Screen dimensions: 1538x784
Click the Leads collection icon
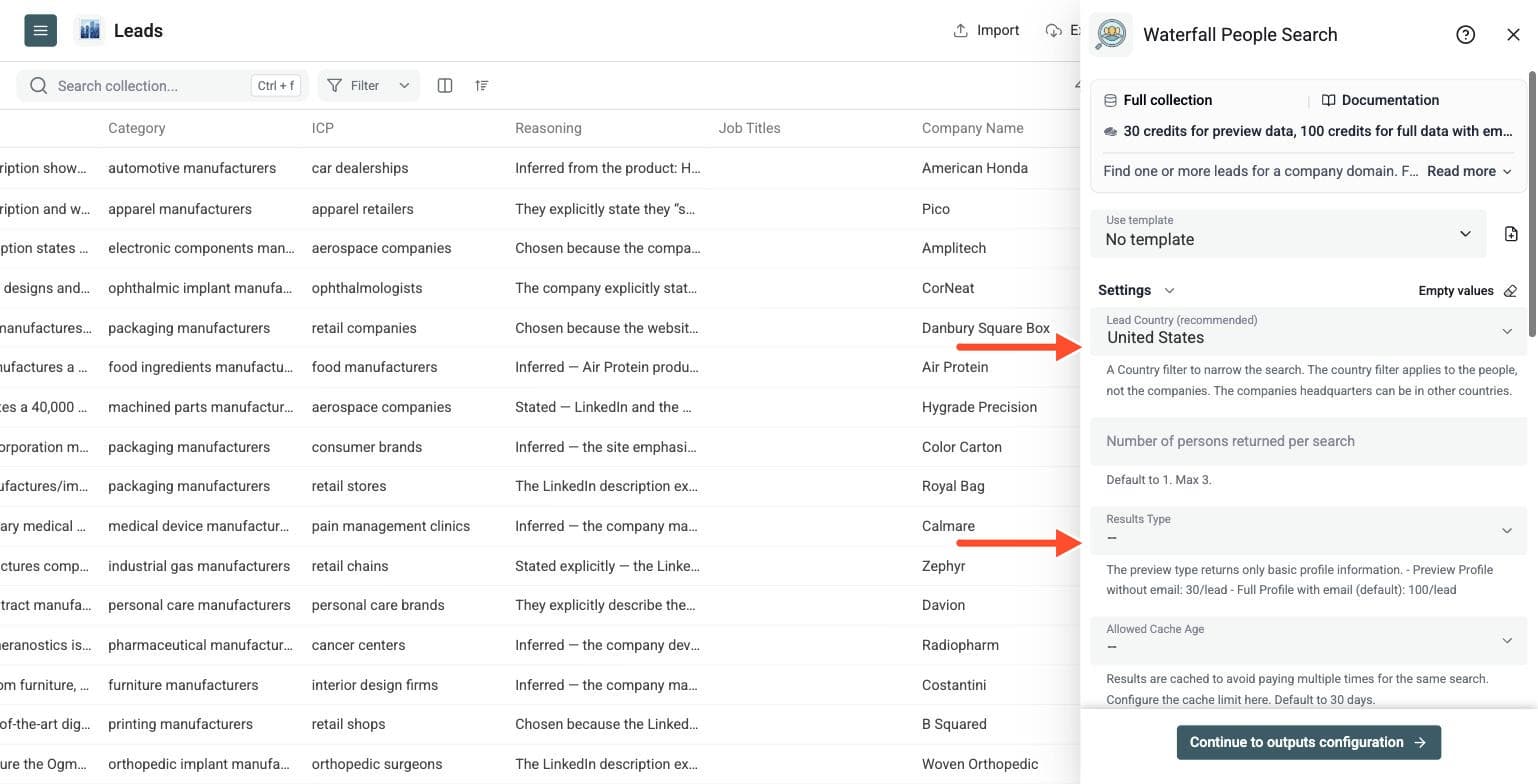tap(89, 30)
